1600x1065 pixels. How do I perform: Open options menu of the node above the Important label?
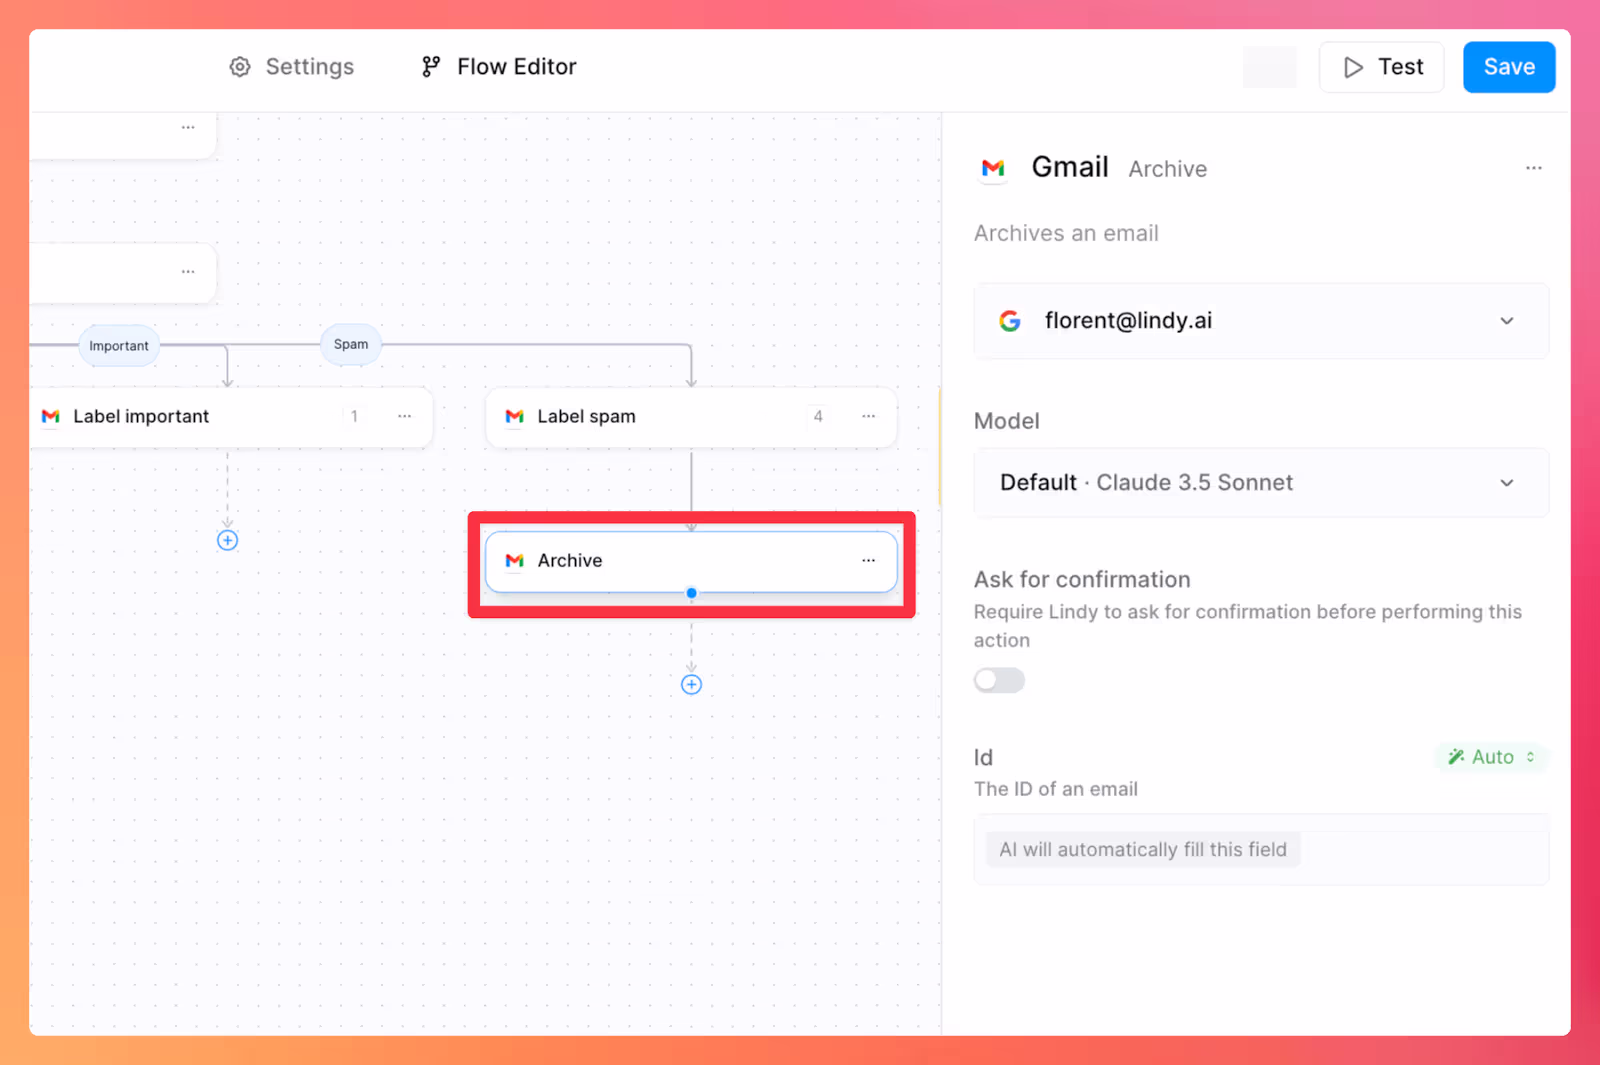coord(188,272)
